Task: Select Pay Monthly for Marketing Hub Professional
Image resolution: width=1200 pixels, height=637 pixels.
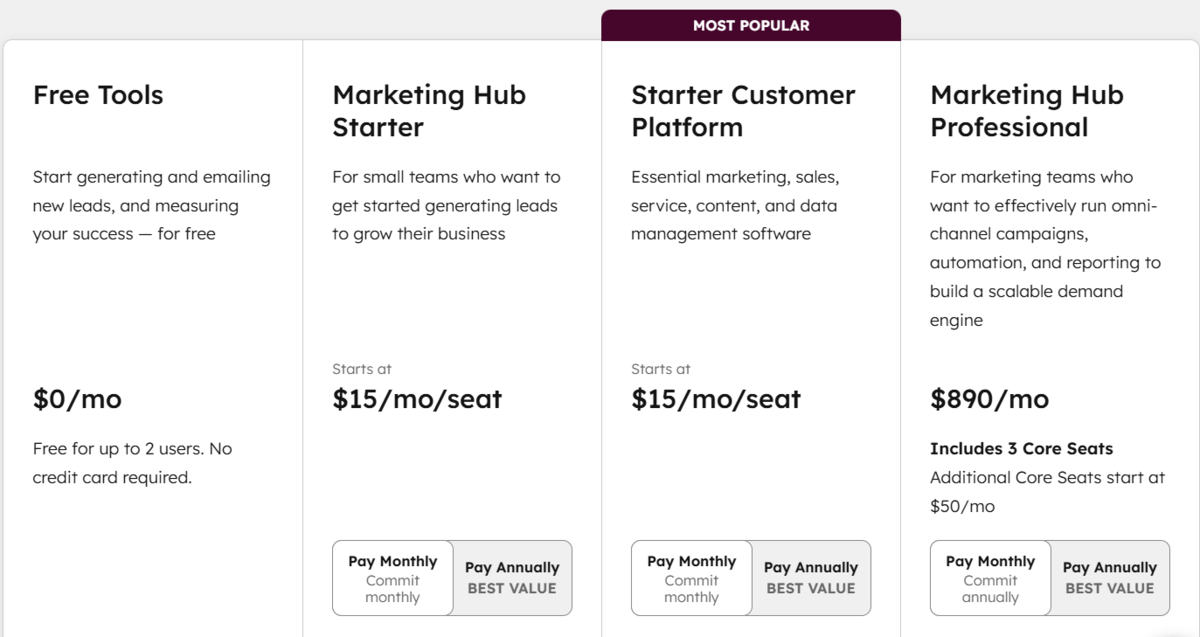Action: (x=989, y=577)
